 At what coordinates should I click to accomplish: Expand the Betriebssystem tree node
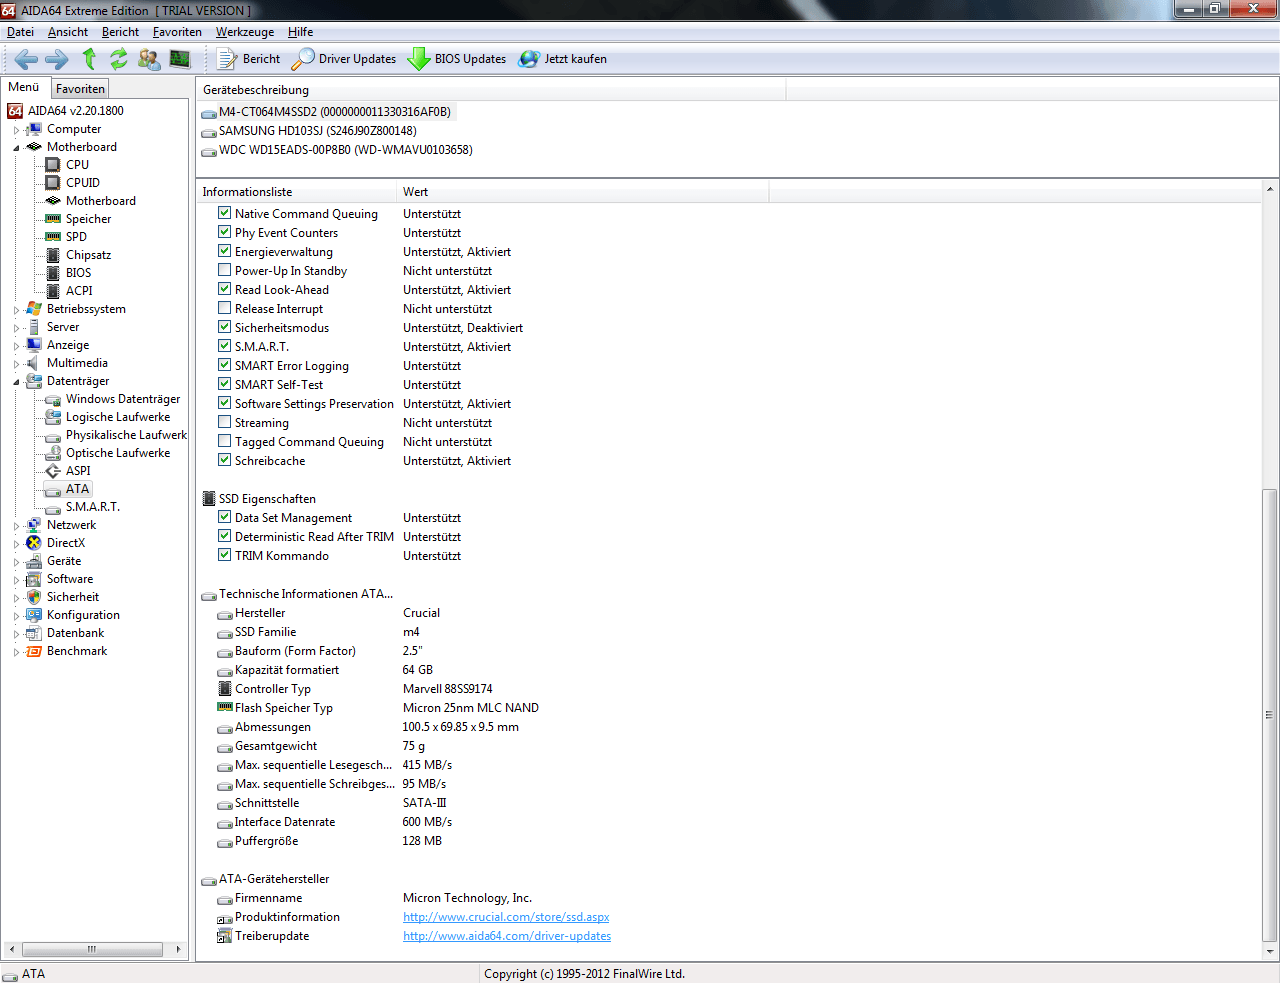tap(16, 310)
